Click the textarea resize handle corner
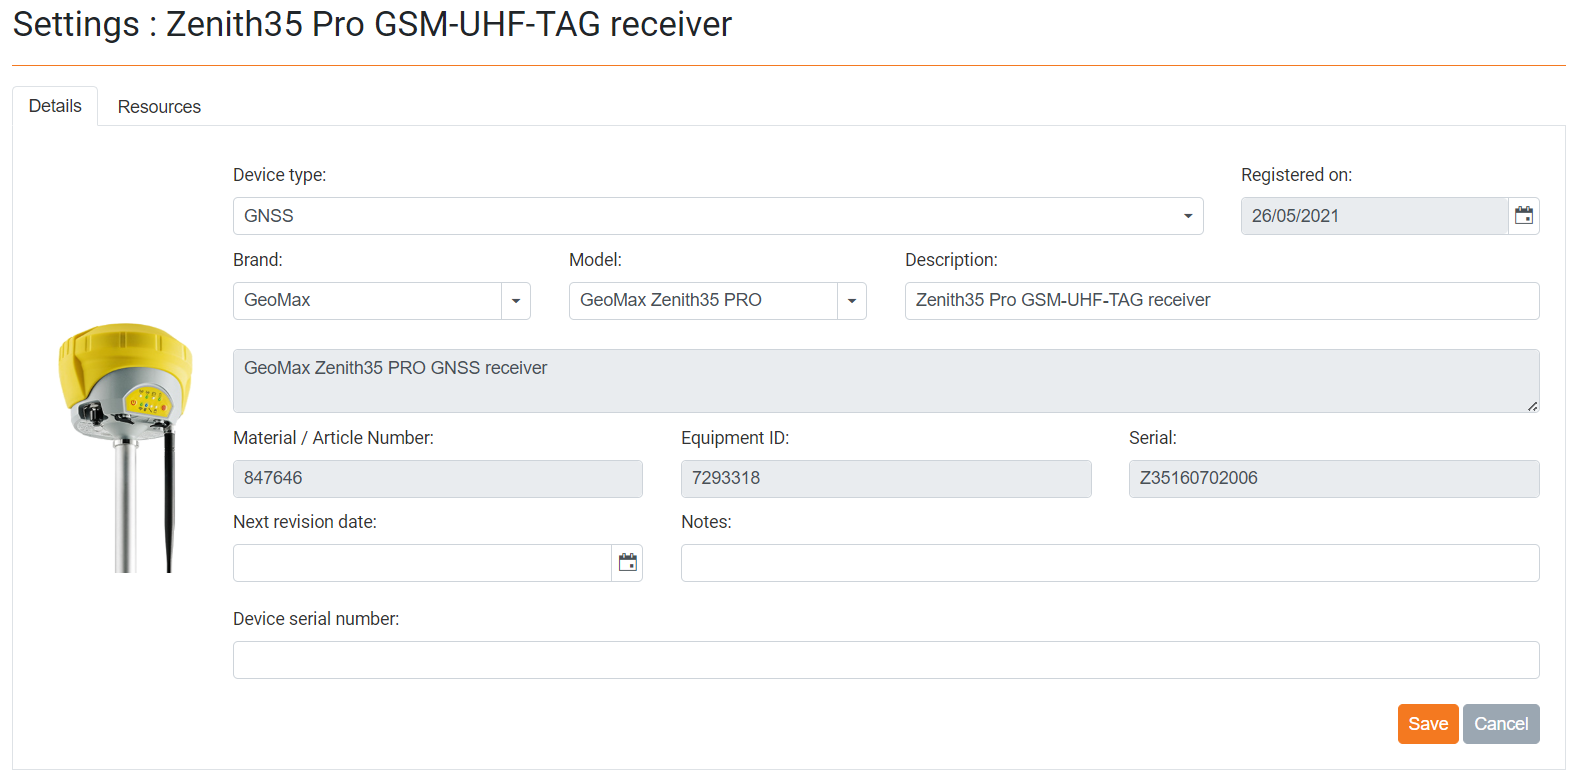Viewport: 1570px width, 777px height. point(1532,406)
